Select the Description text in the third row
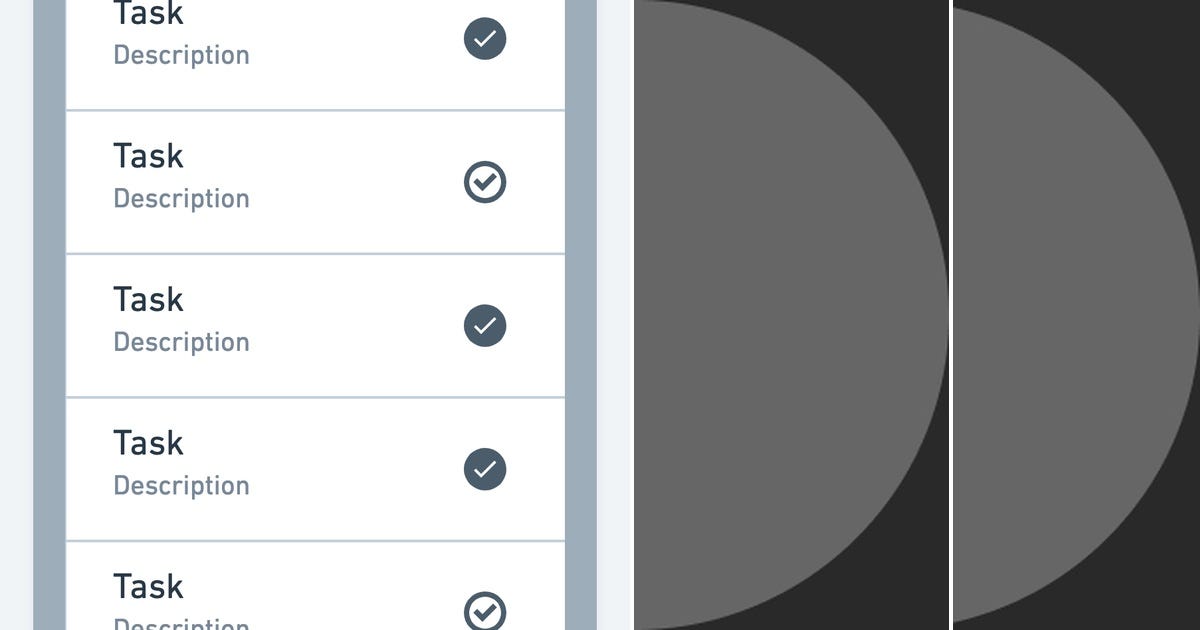 [181, 342]
